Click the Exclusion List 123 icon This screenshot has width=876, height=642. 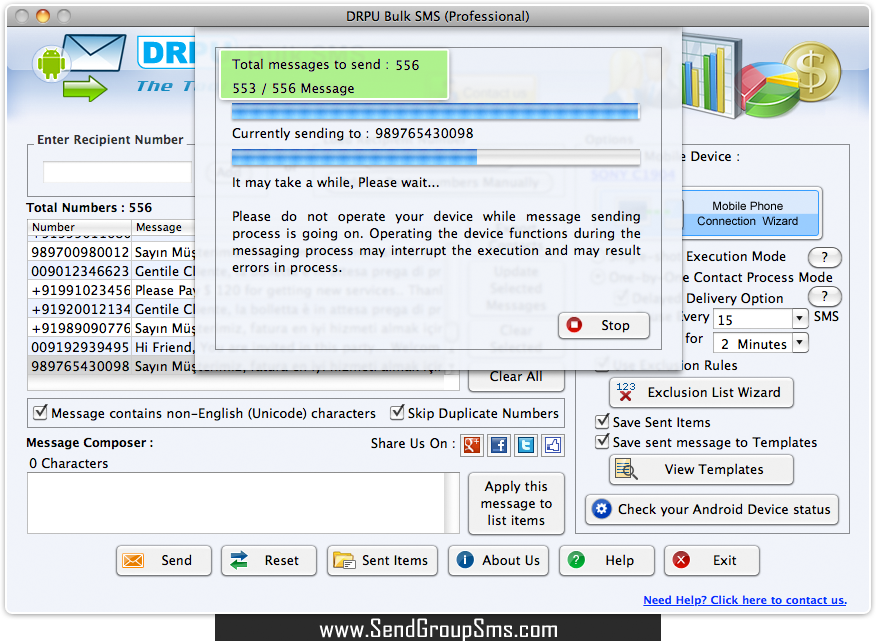pyautogui.click(x=626, y=391)
